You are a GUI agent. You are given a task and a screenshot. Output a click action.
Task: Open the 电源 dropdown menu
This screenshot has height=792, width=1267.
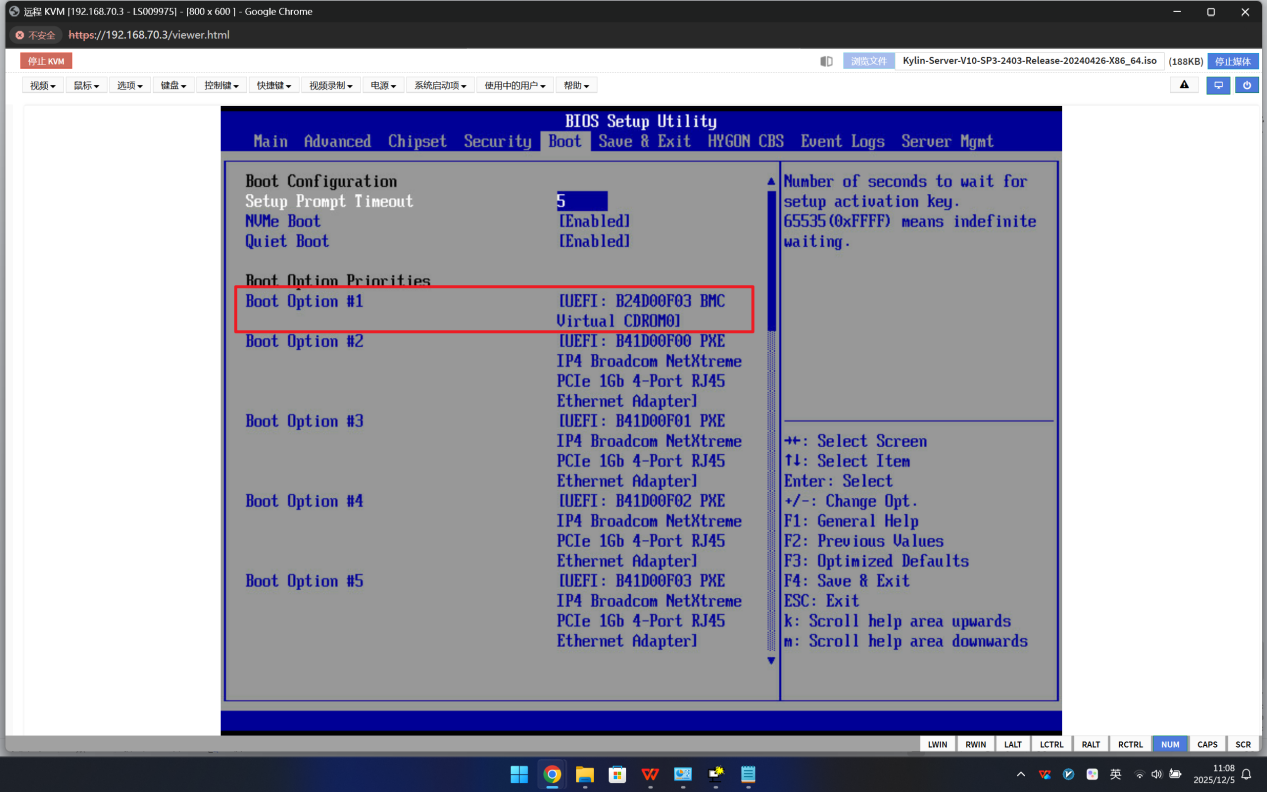[x=383, y=85]
